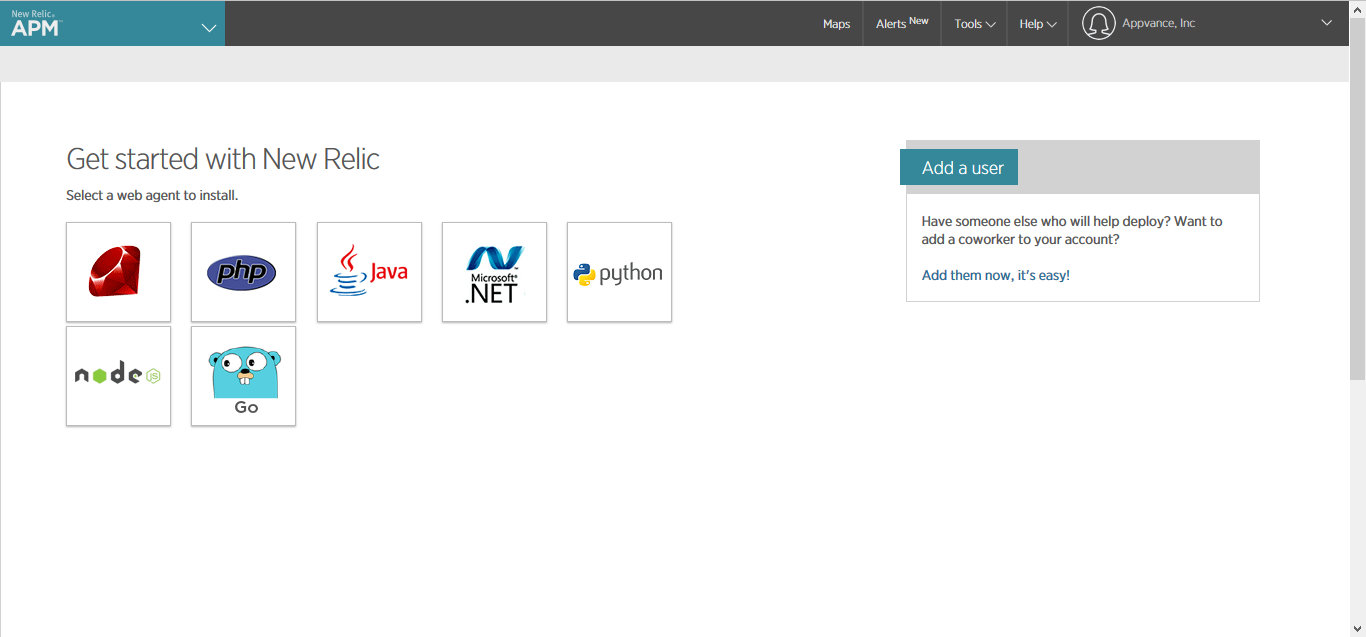Click the Add a user button
The image size is (1366, 637).
pyautogui.click(x=959, y=168)
